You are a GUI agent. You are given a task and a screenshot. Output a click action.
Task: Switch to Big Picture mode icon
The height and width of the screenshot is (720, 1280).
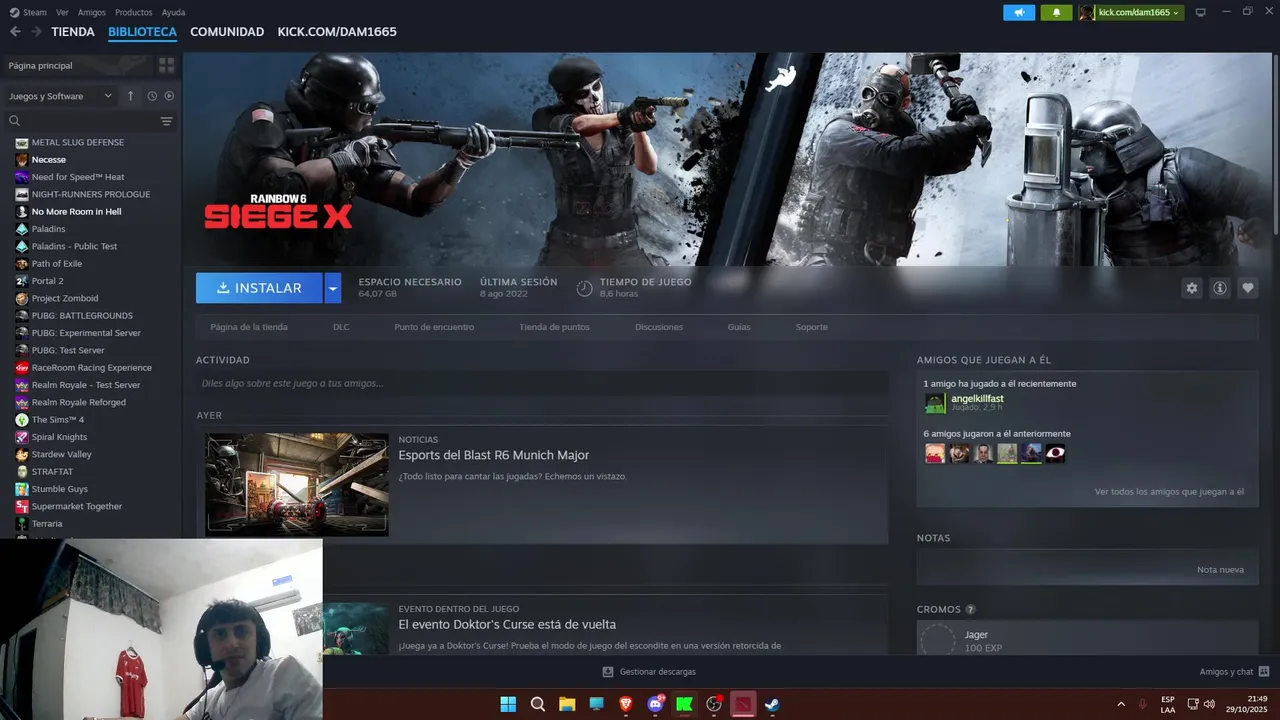pos(1201,12)
